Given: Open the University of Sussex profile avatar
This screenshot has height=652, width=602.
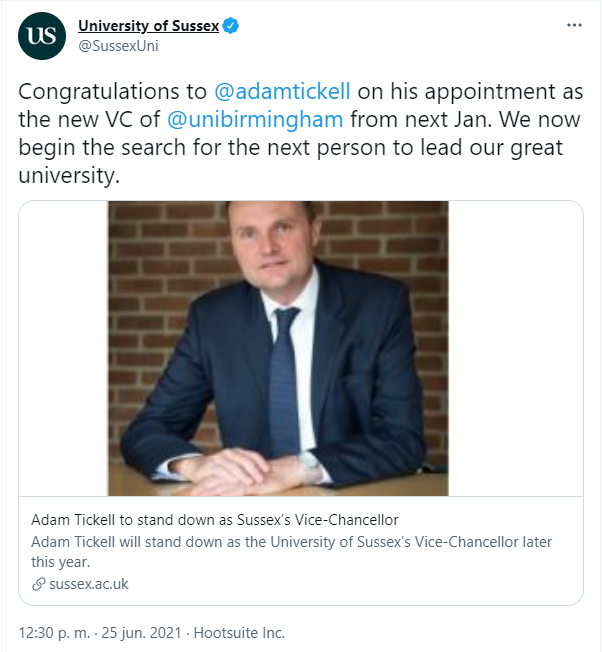Looking at the screenshot, I should tap(42, 36).
